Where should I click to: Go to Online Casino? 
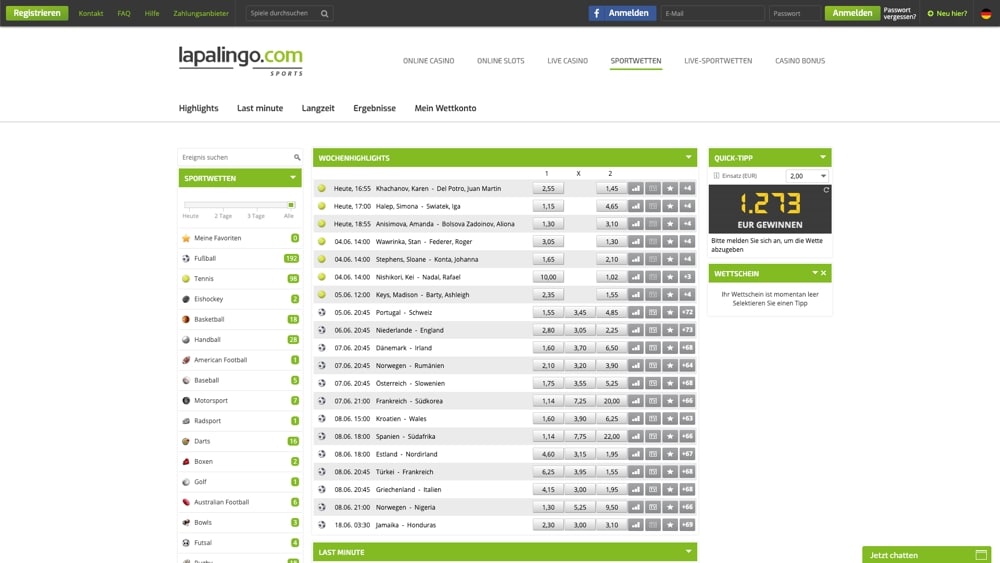(x=429, y=61)
